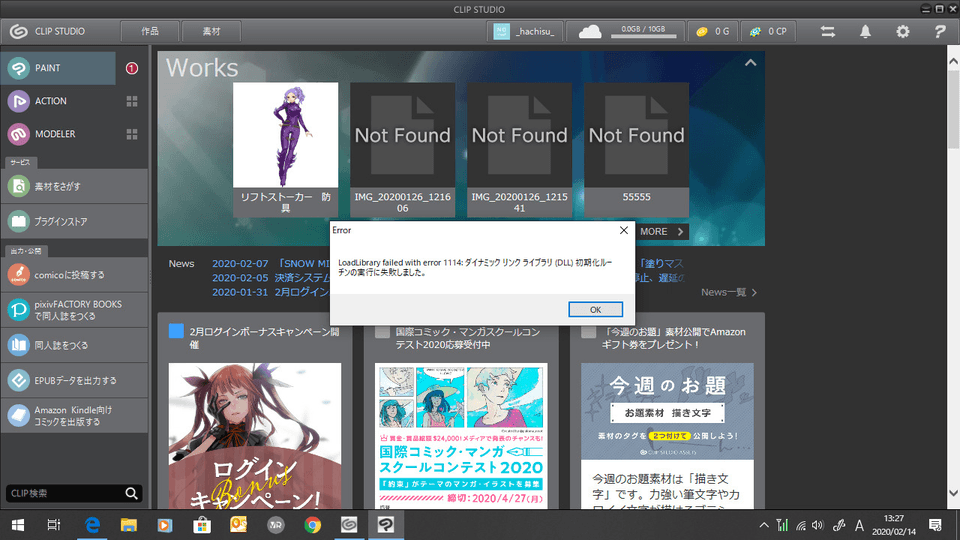Open the cloud storage icon
This screenshot has width=960, height=540.
coord(590,31)
